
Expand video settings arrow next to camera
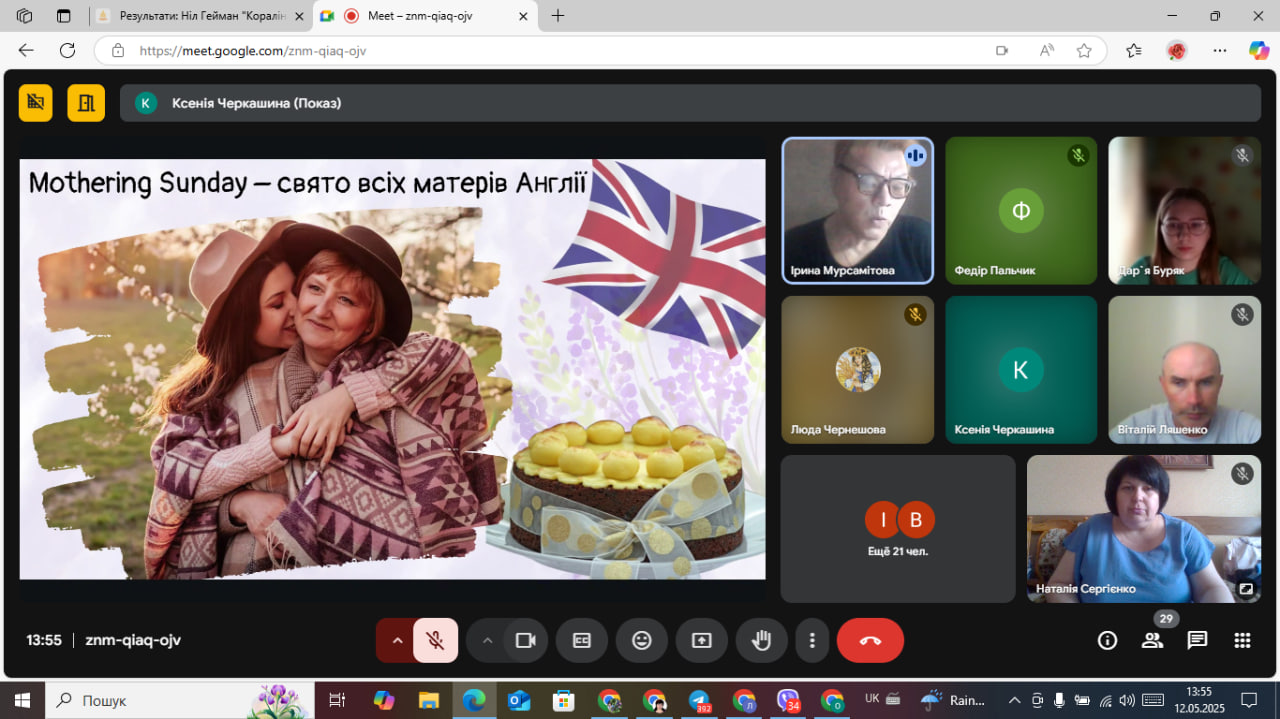coord(487,640)
